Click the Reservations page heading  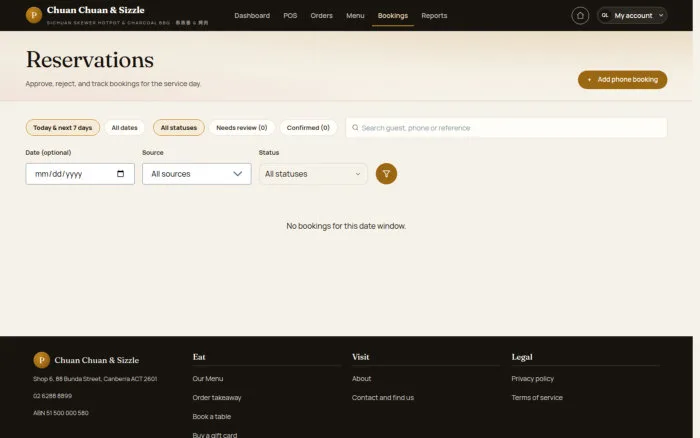(90, 60)
